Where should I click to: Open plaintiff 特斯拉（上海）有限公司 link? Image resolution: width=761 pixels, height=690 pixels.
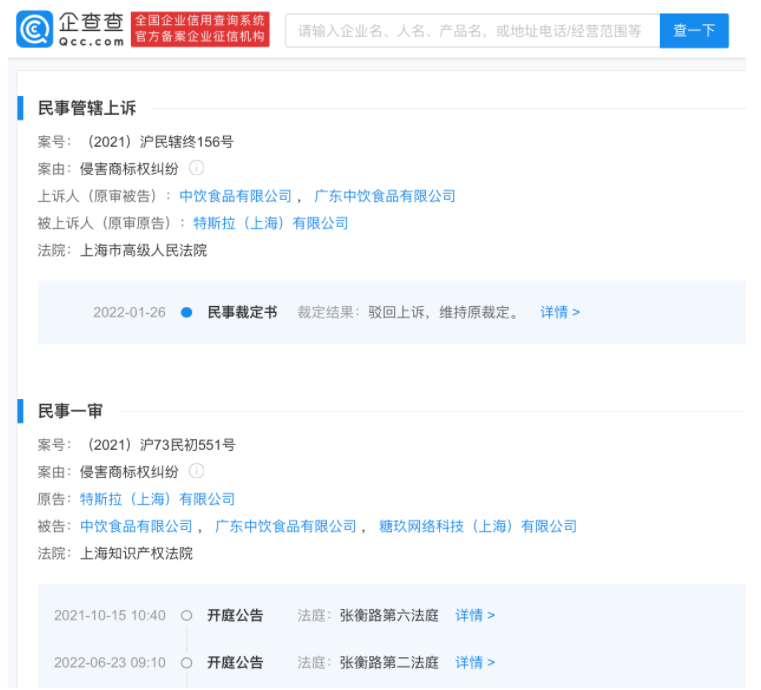[157, 498]
